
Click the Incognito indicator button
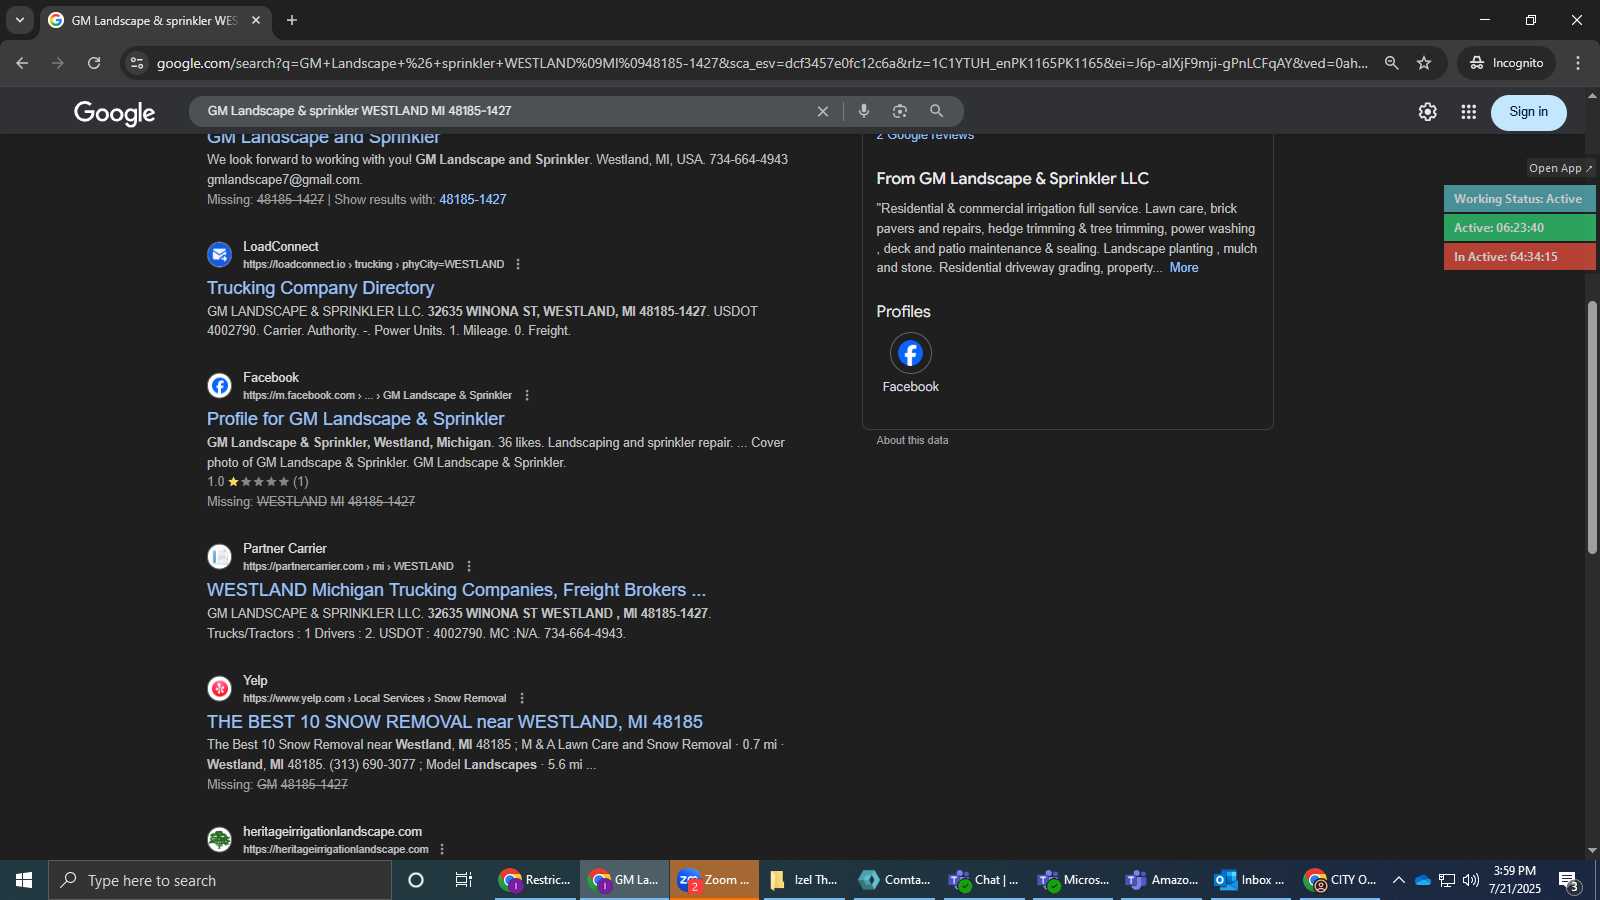point(1506,63)
